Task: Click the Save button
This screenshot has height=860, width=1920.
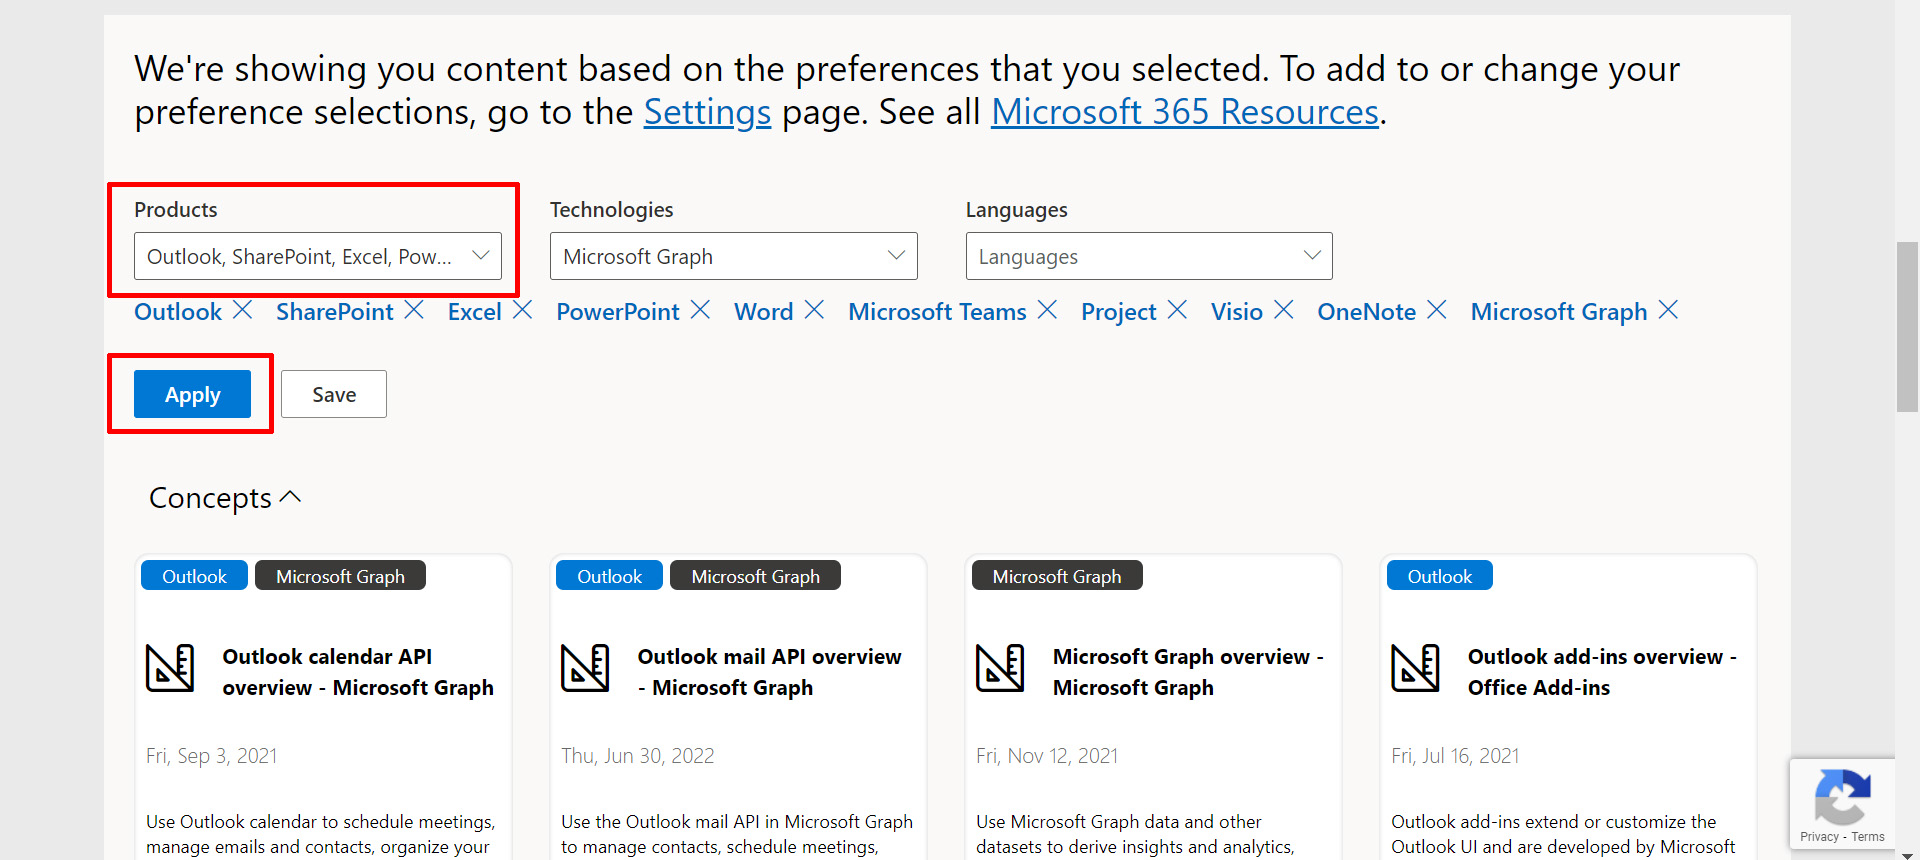Action: pyautogui.click(x=334, y=394)
